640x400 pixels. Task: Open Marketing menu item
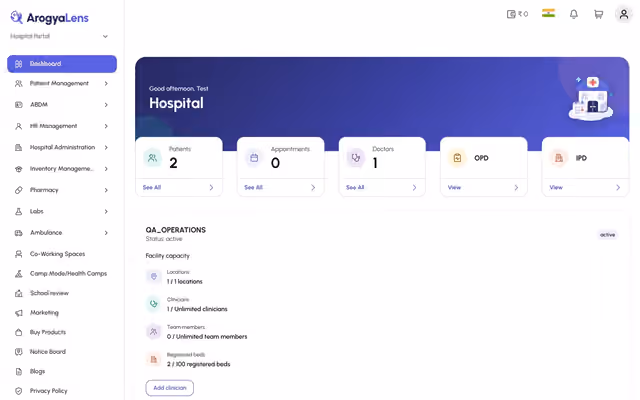coord(62,313)
